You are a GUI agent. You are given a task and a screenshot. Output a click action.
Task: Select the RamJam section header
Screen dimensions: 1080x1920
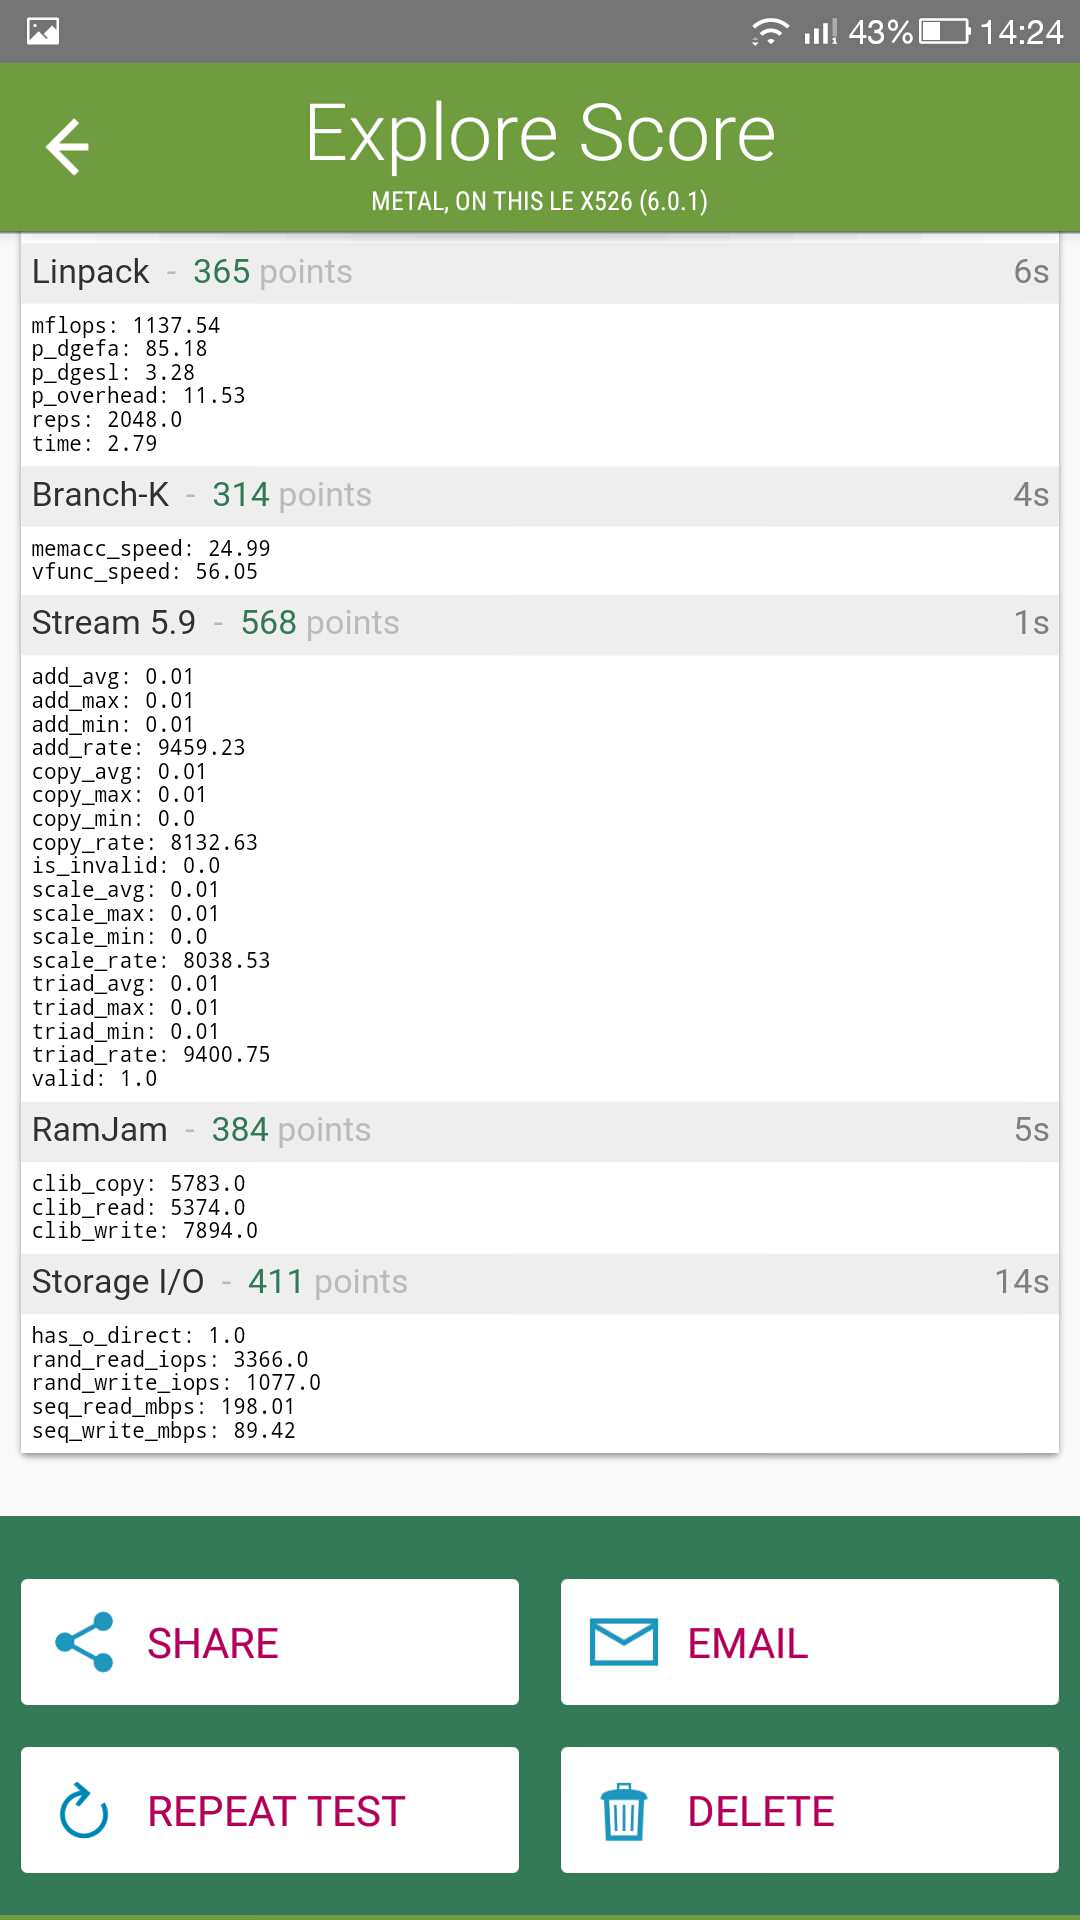540,1130
